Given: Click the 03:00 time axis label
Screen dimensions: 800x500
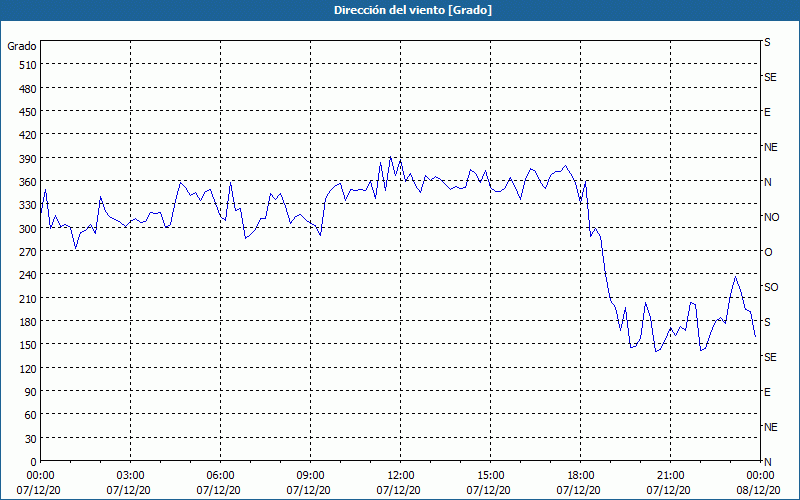Looking at the screenshot, I should (x=131, y=476).
